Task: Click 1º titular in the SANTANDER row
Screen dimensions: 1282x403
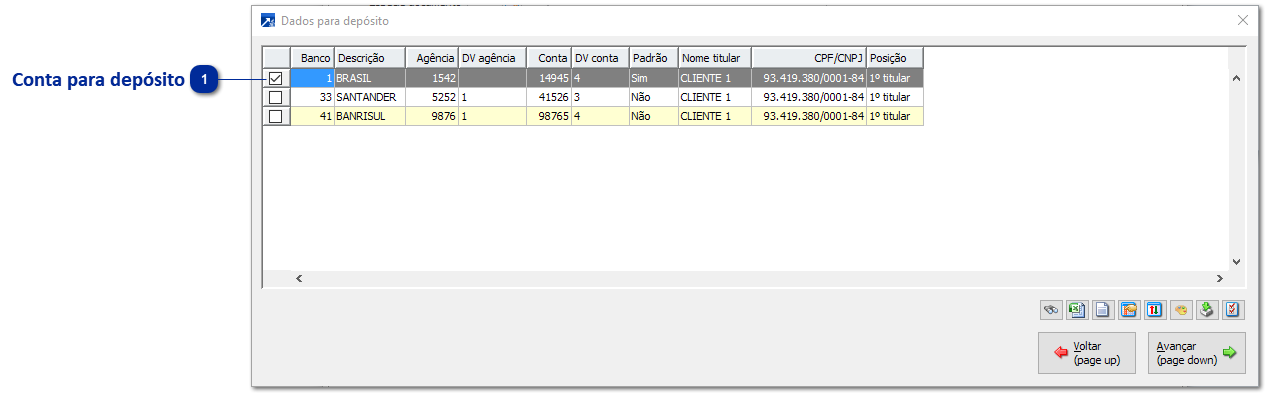Action: coord(895,97)
